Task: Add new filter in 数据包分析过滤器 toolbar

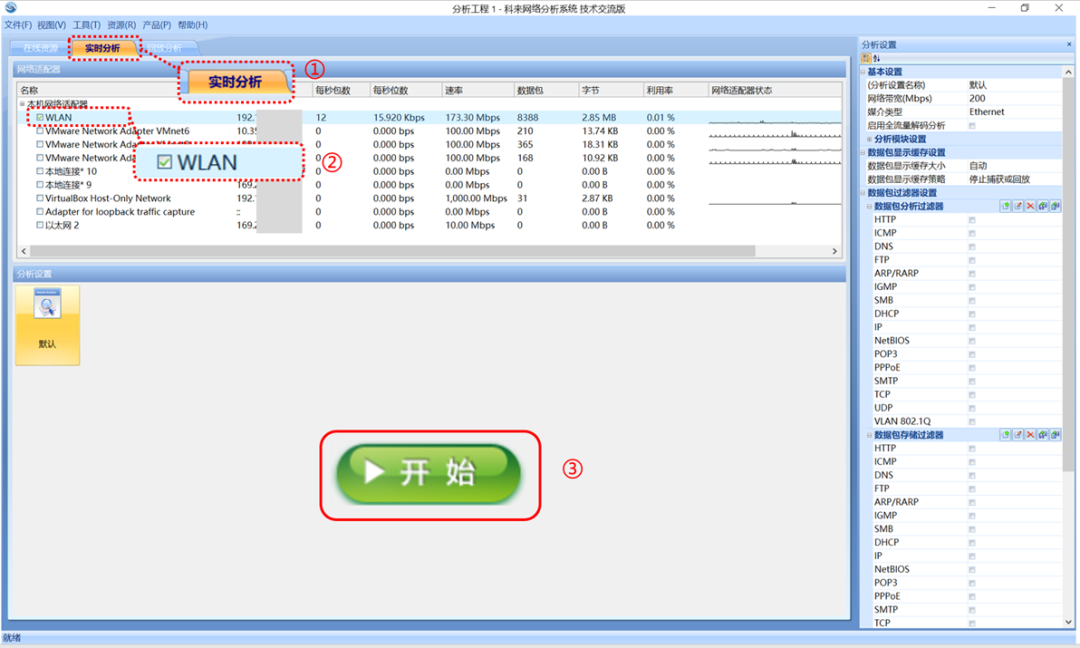Action: tap(1006, 206)
